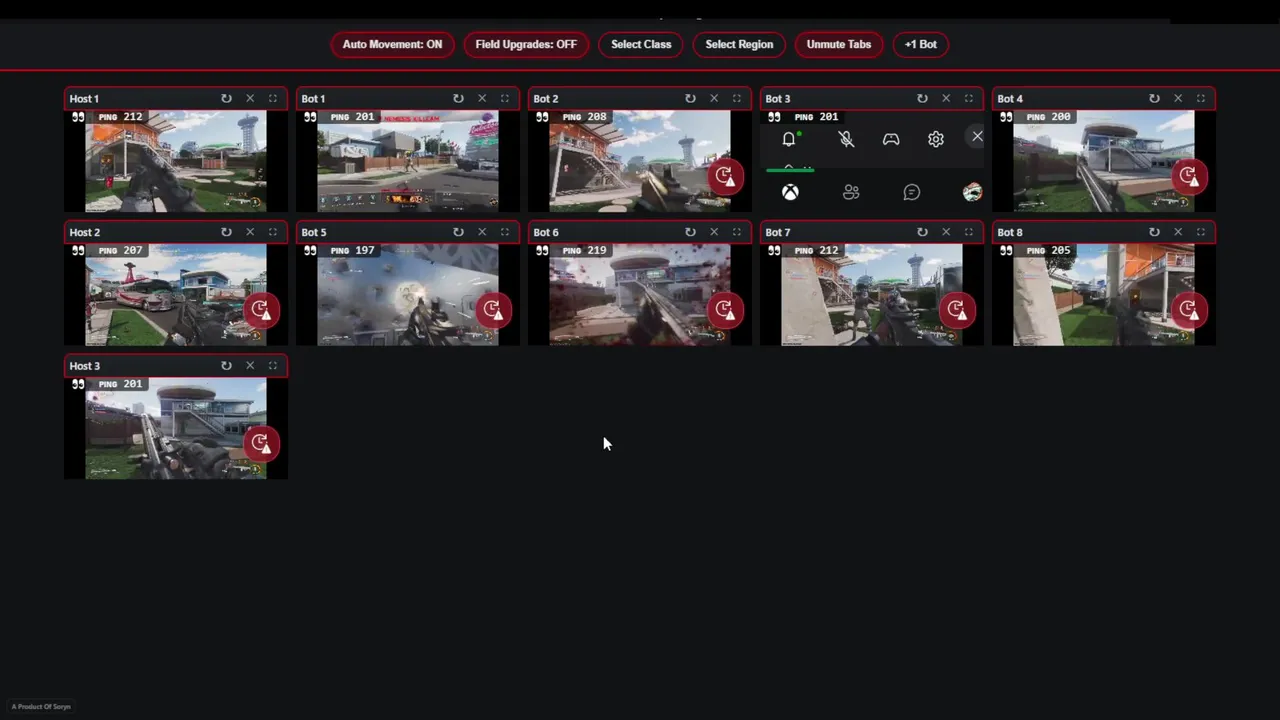Reload the Host 3 stream

pyautogui.click(x=226, y=366)
